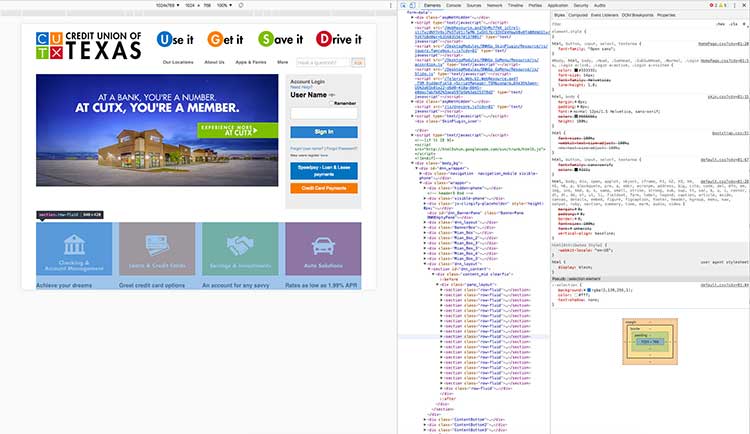Viewport: 750px width, 434px height.
Task: Click the box model diagram in Styles pane
Action: pos(650,342)
